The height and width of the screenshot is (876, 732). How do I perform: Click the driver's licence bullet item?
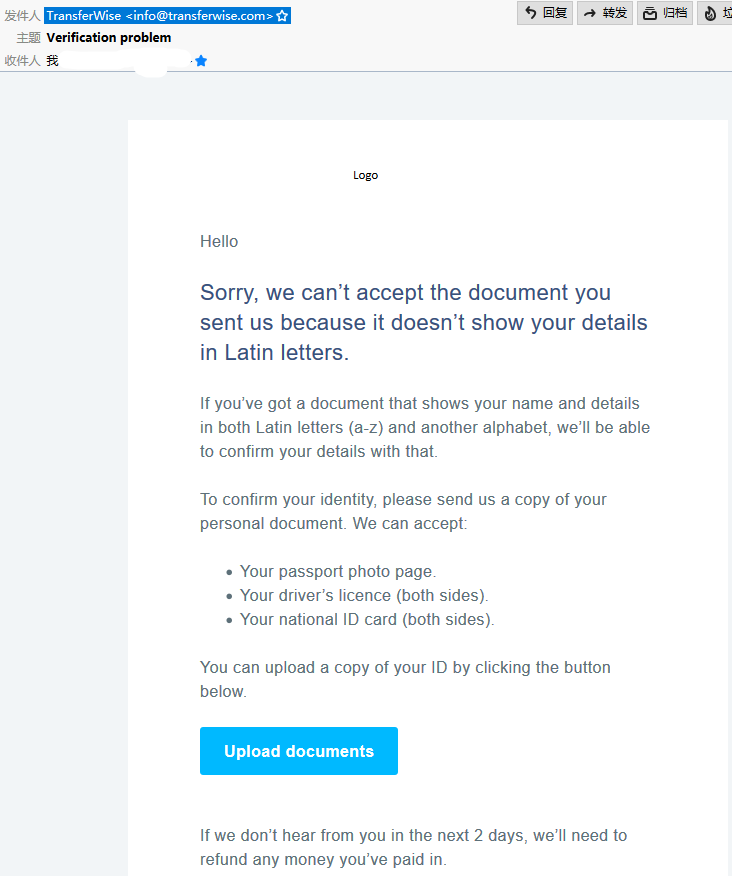pos(364,596)
